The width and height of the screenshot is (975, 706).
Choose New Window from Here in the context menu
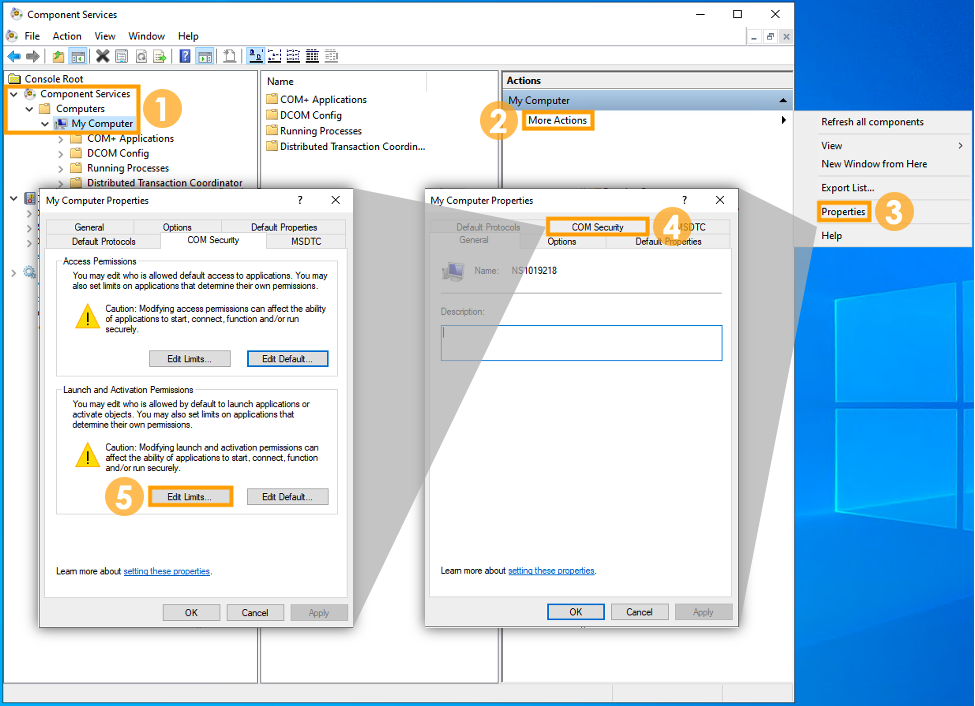874,164
